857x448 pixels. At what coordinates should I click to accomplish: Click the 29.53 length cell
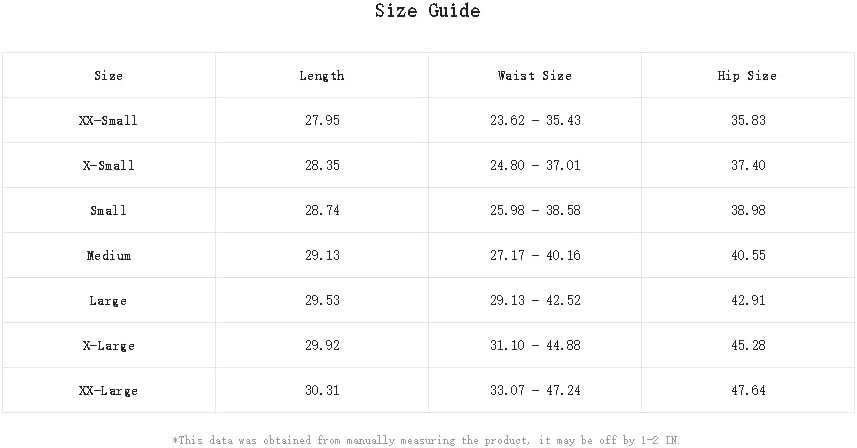click(322, 300)
